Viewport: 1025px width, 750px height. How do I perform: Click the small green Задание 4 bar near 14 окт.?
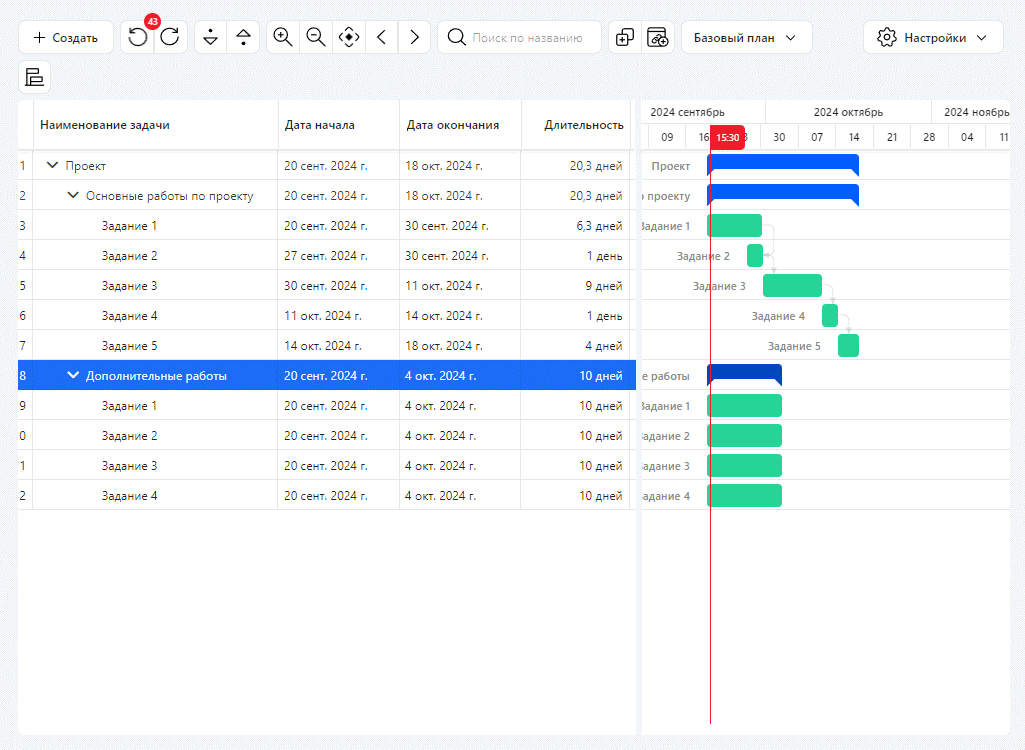click(x=830, y=316)
